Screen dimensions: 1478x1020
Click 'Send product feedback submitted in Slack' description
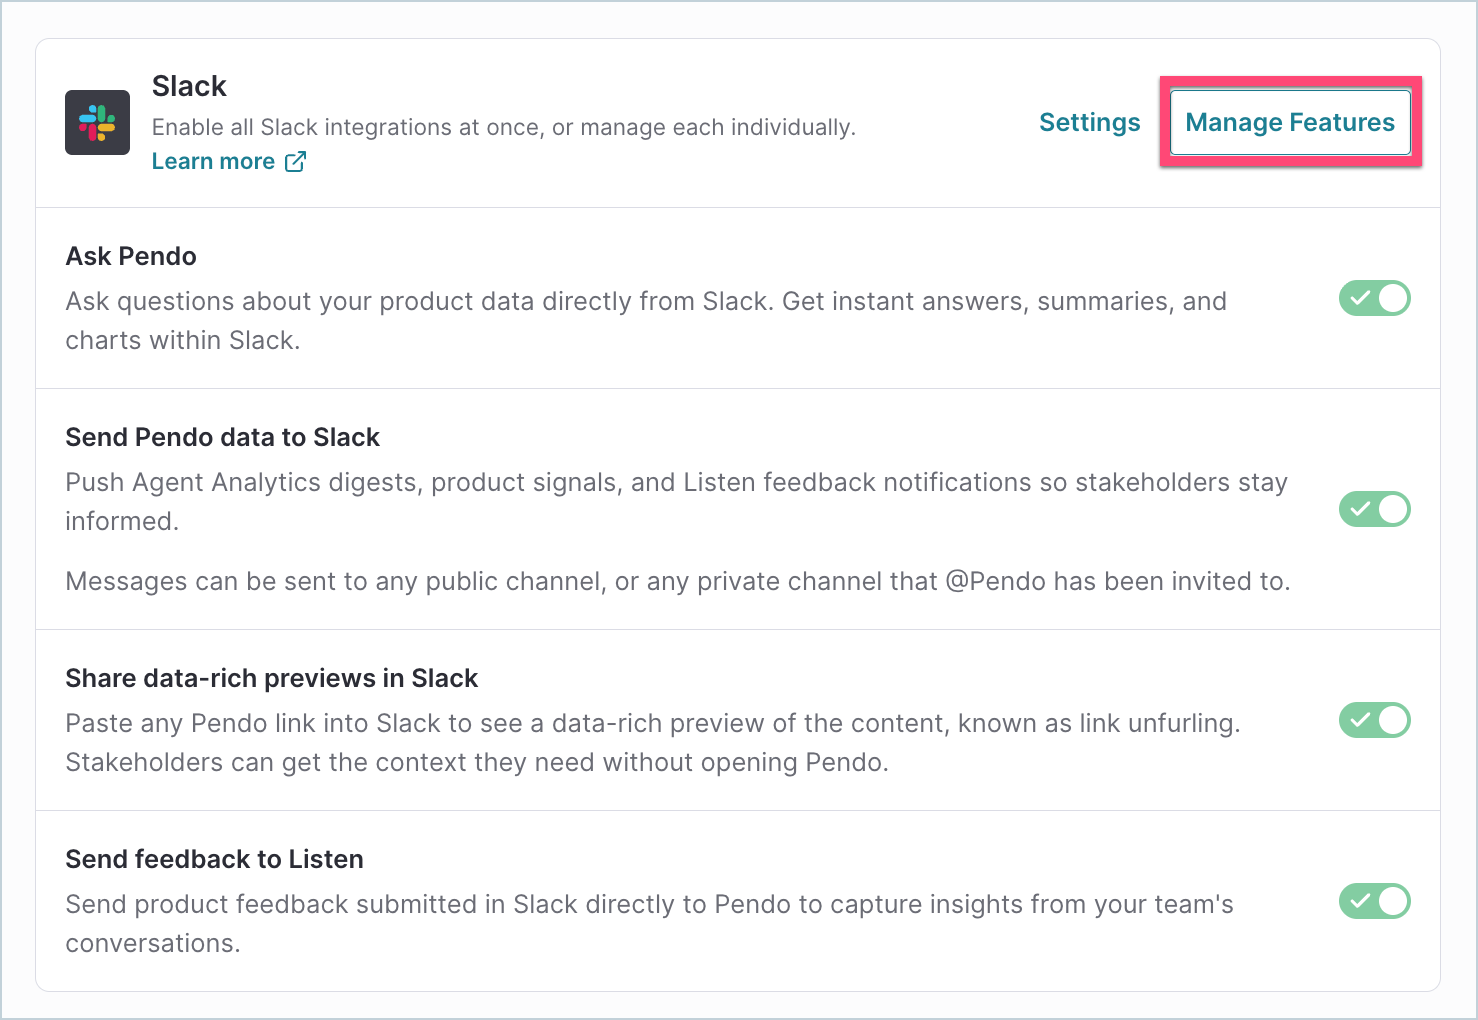click(x=650, y=923)
